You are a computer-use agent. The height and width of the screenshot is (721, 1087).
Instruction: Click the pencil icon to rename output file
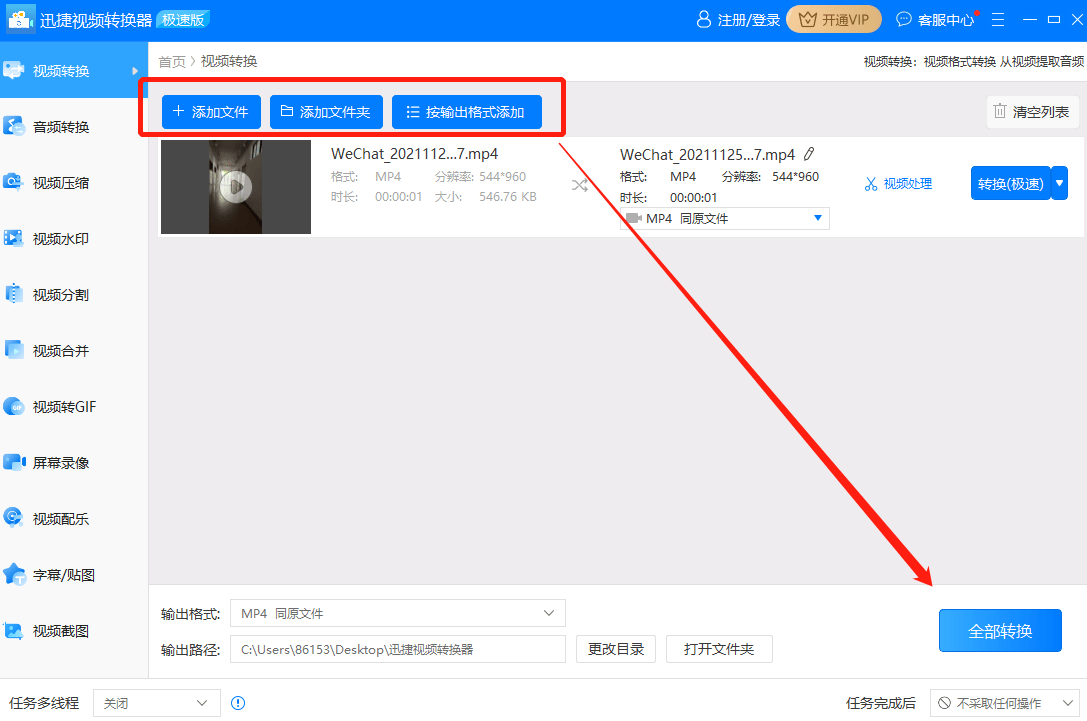(809, 154)
